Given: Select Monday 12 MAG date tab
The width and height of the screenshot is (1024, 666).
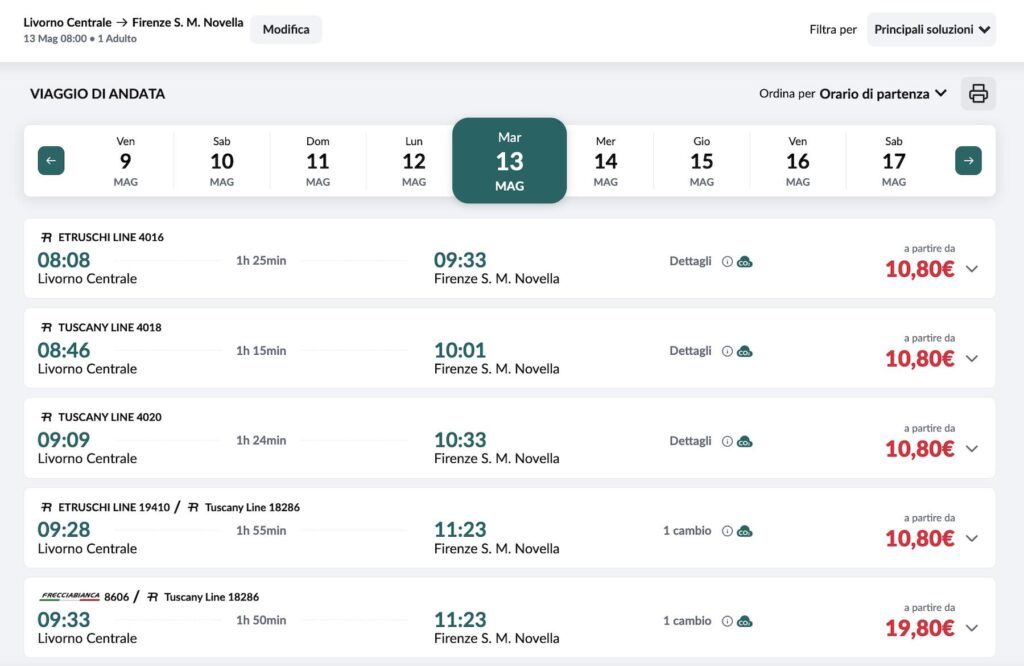Looking at the screenshot, I should [x=414, y=161].
